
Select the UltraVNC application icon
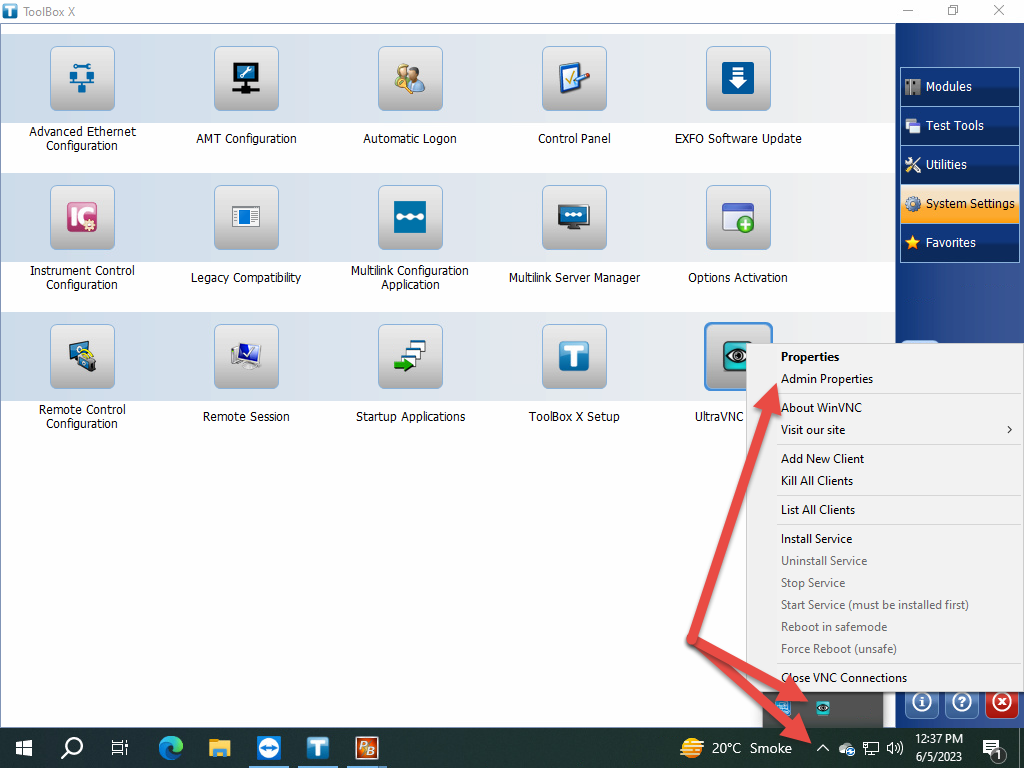tap(726, 357)
